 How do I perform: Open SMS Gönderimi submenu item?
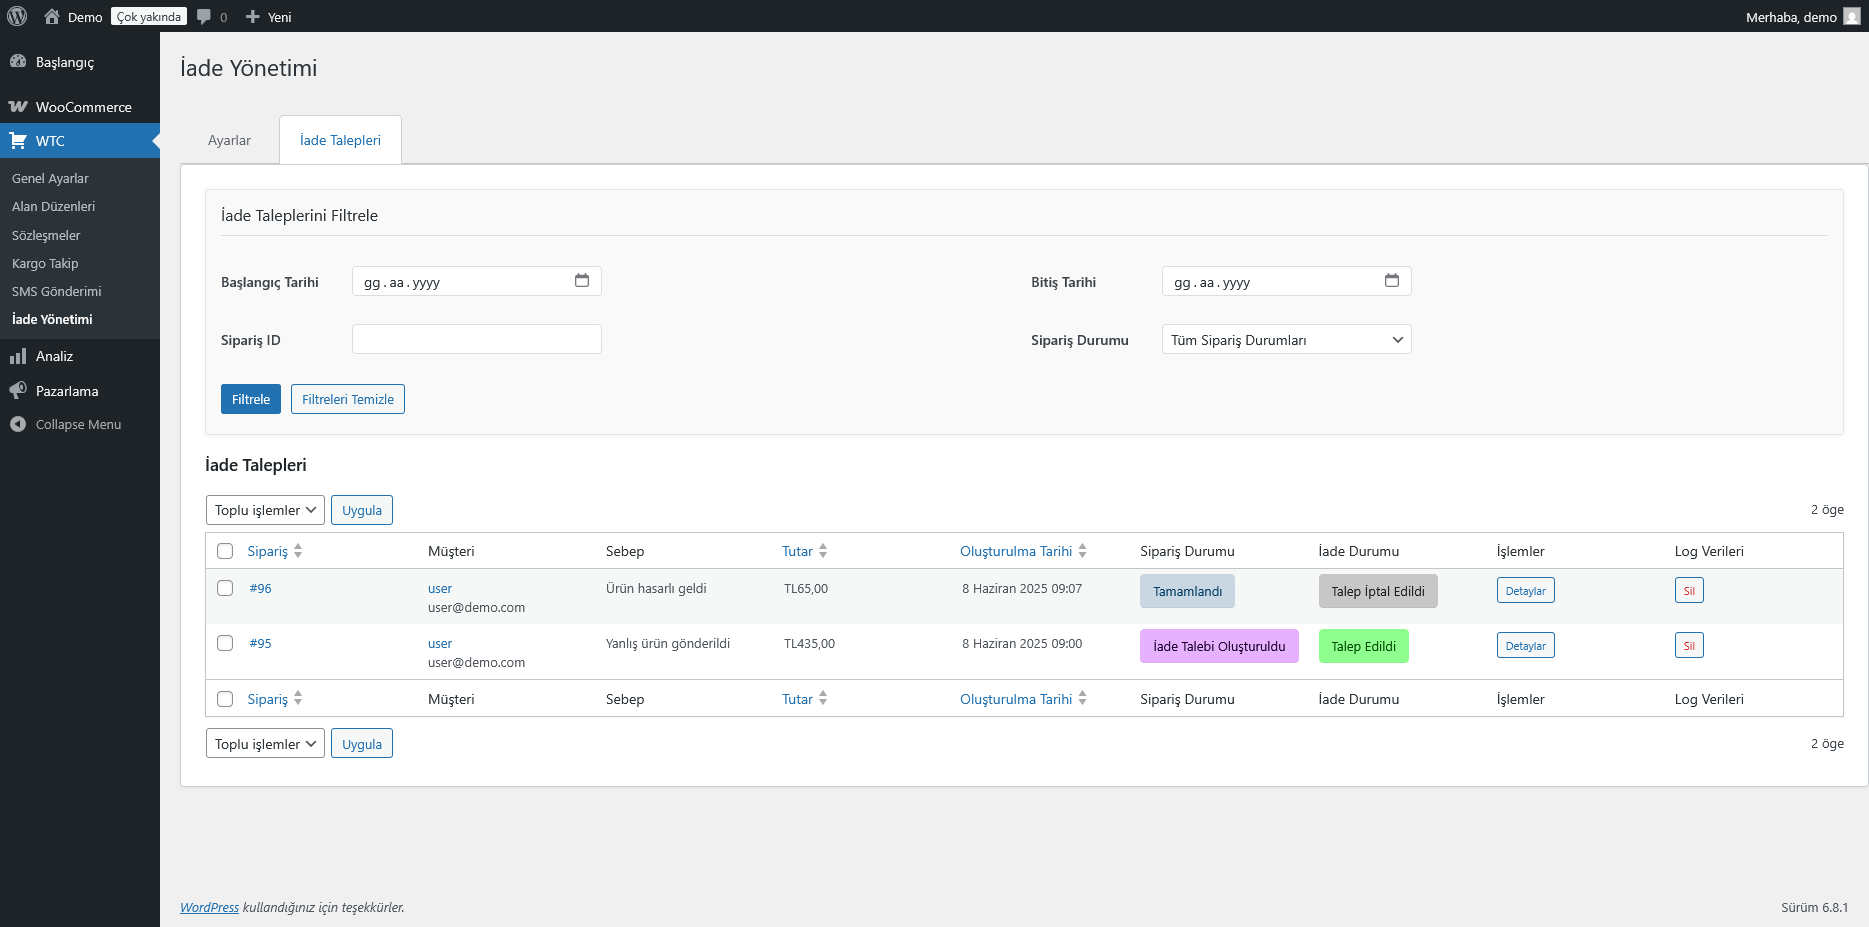click(x=56, y=291)
